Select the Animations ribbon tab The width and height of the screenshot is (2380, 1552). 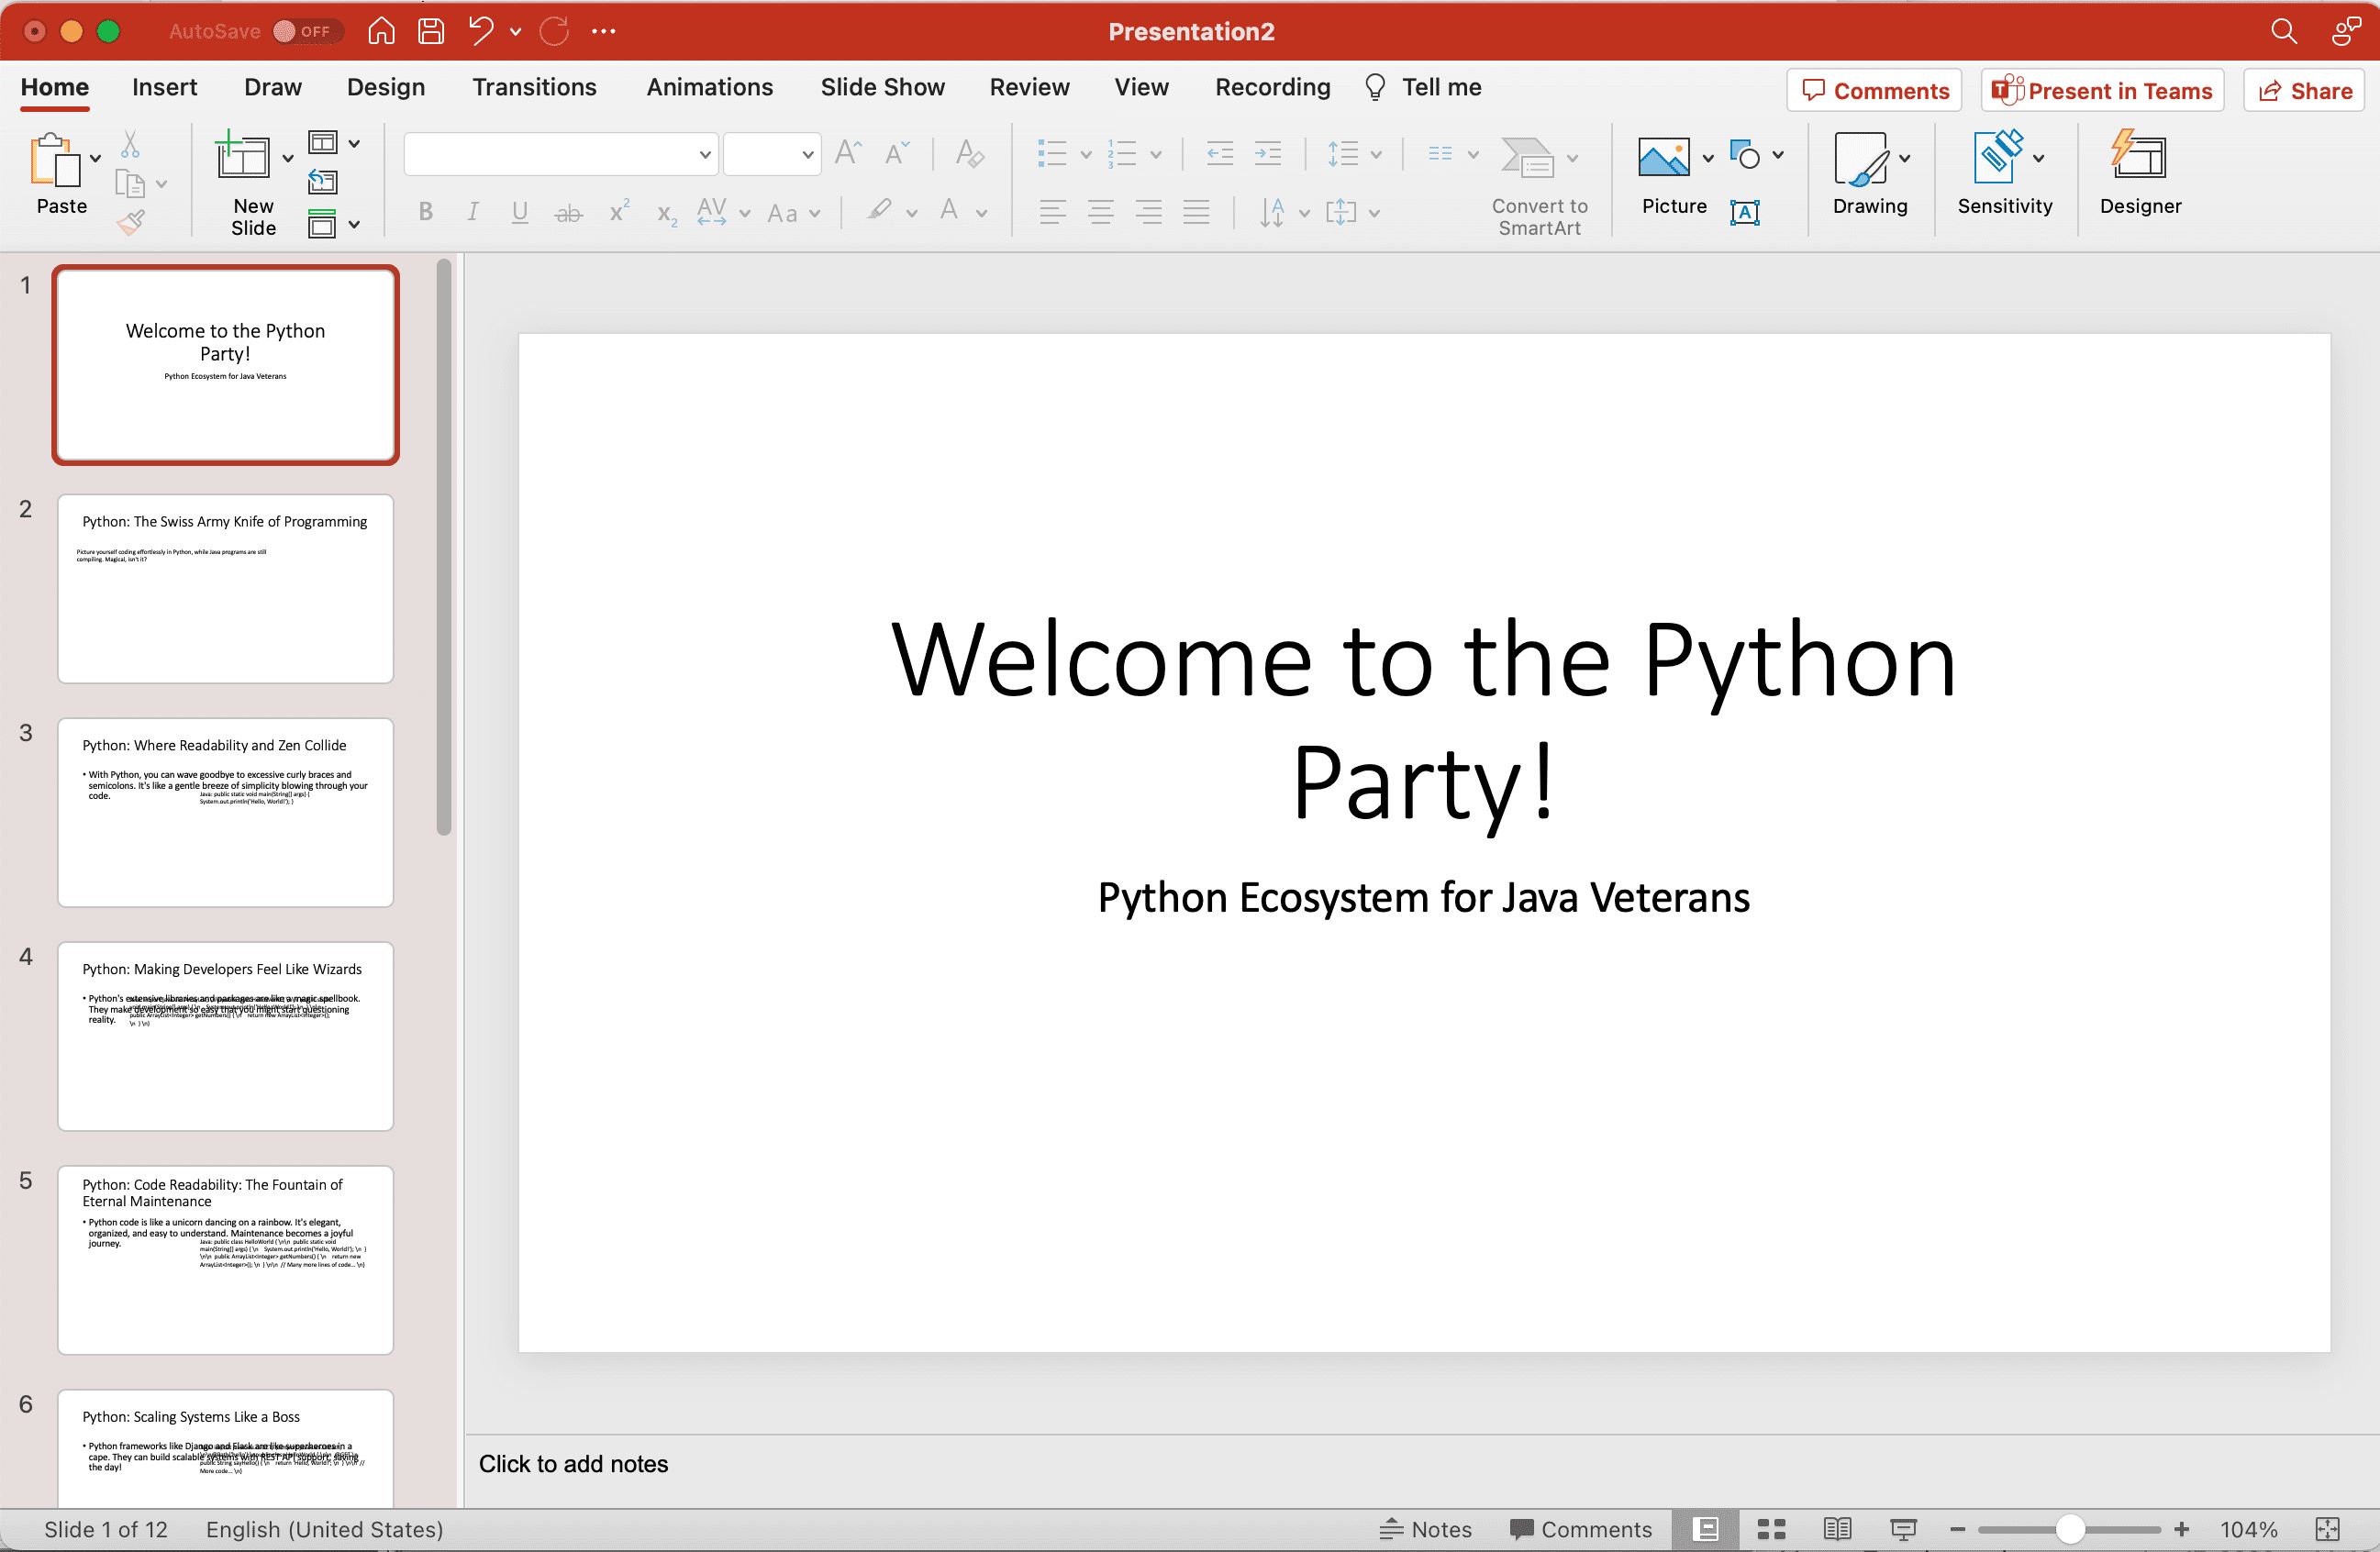click(x=707, y=85)
